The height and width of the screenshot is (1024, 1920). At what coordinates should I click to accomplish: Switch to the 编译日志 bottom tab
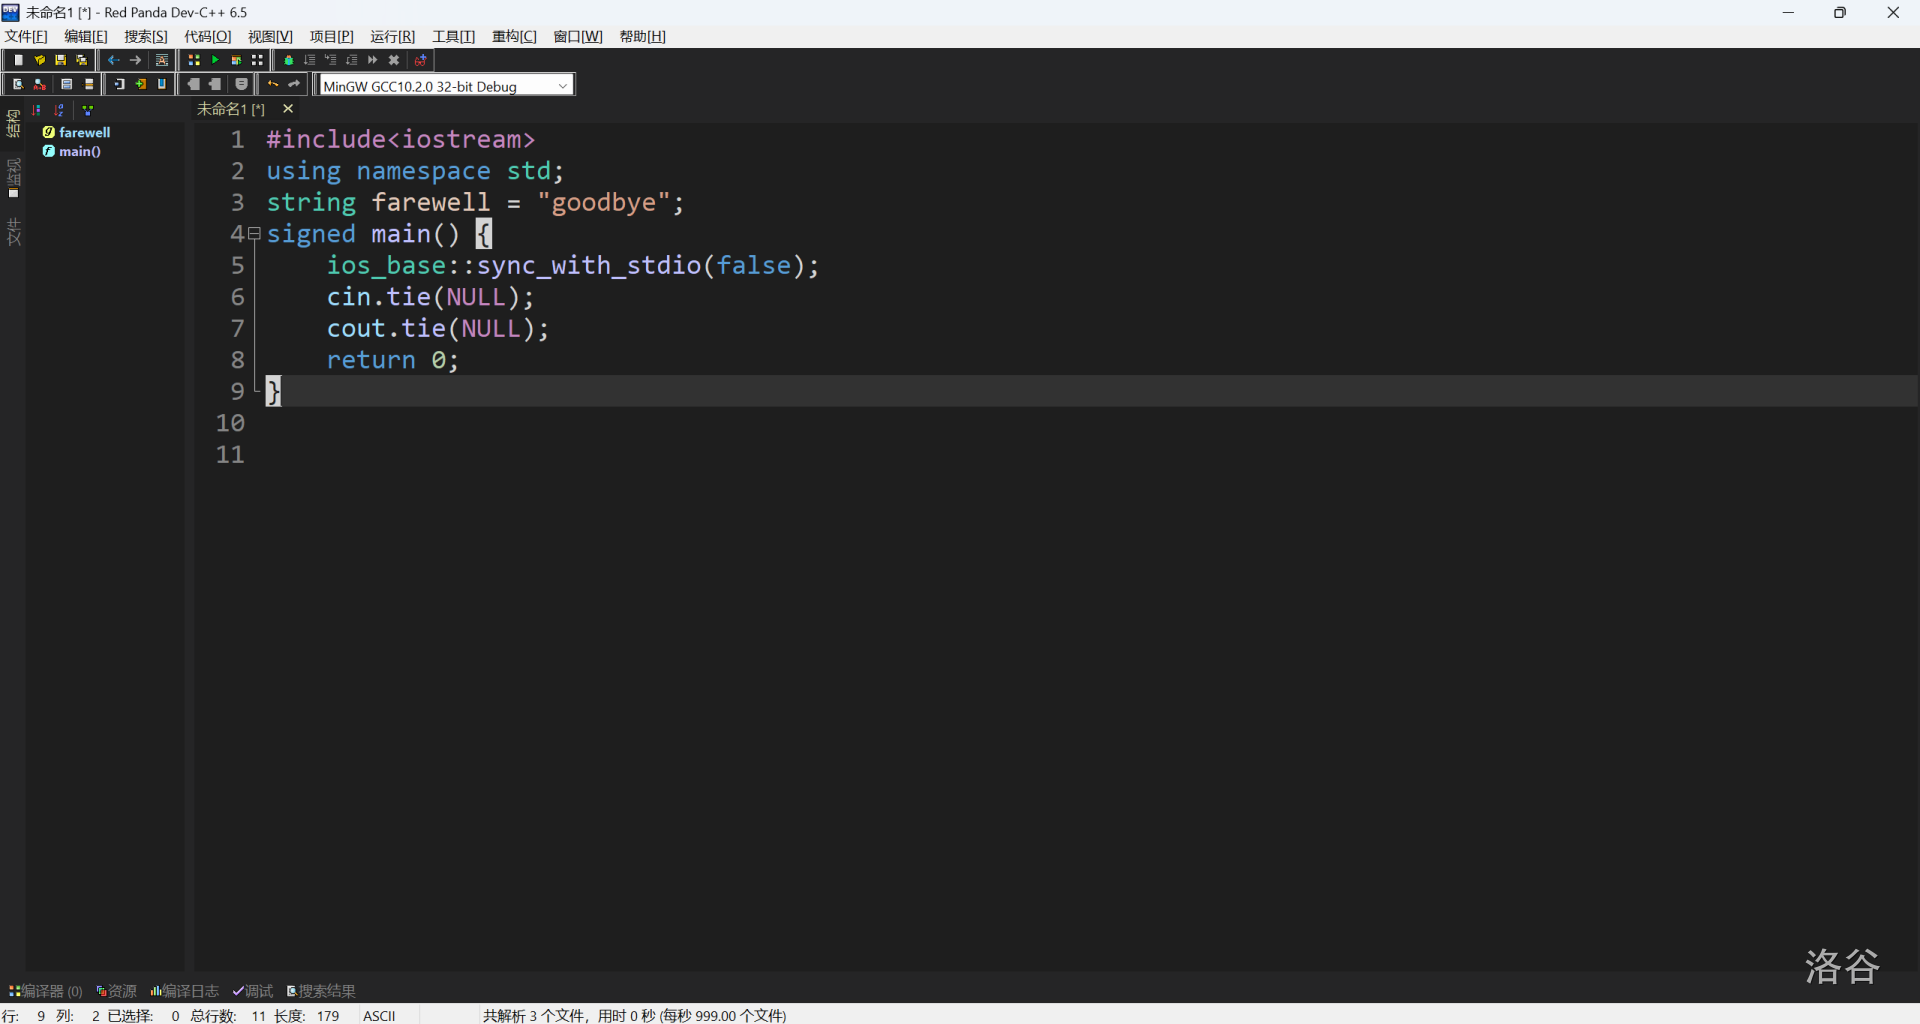(185, 991)
